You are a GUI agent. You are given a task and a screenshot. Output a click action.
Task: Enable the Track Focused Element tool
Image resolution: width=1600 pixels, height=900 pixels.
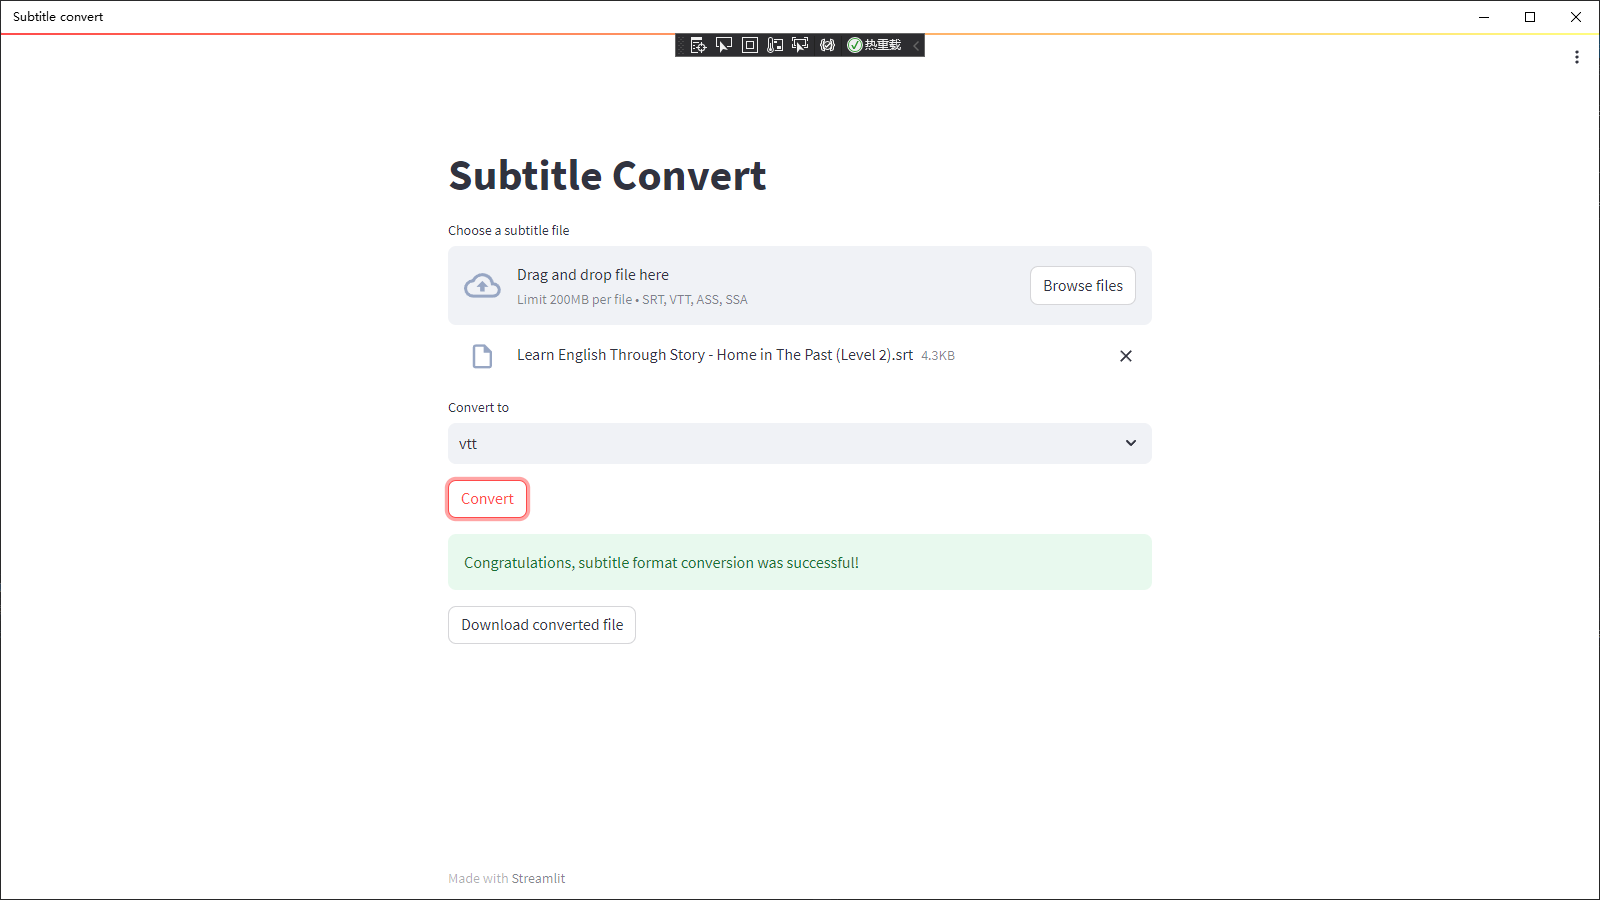coord(800,45)
